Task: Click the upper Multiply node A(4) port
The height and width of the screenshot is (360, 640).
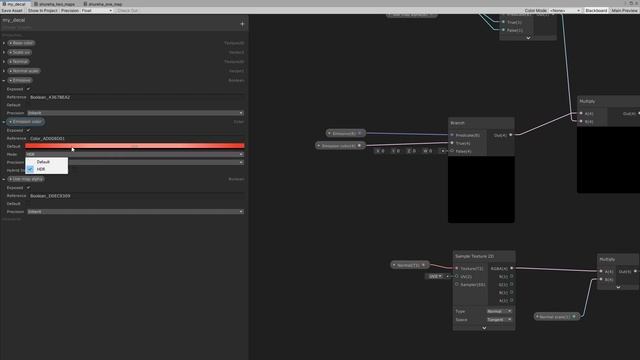Action: click(x=581, y=113)
